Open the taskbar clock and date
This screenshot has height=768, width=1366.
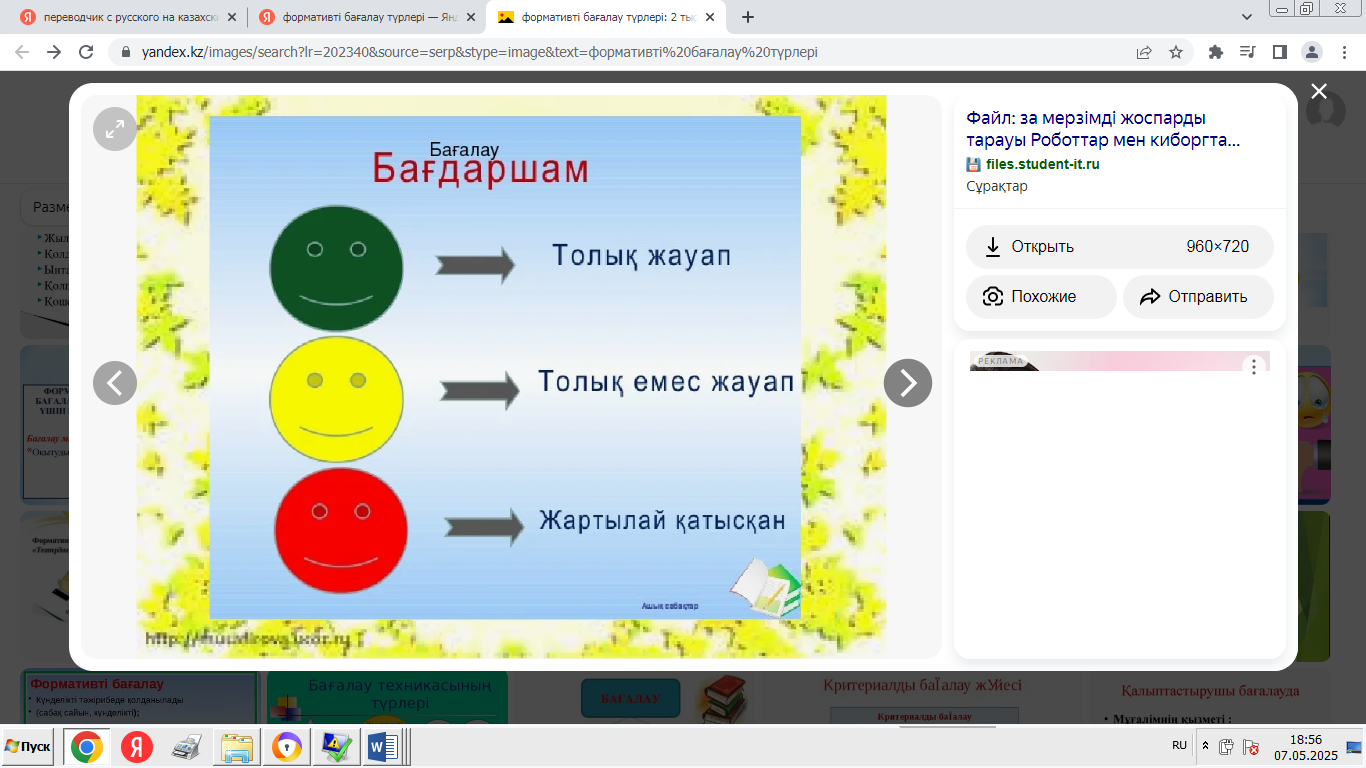point(1306,747)
